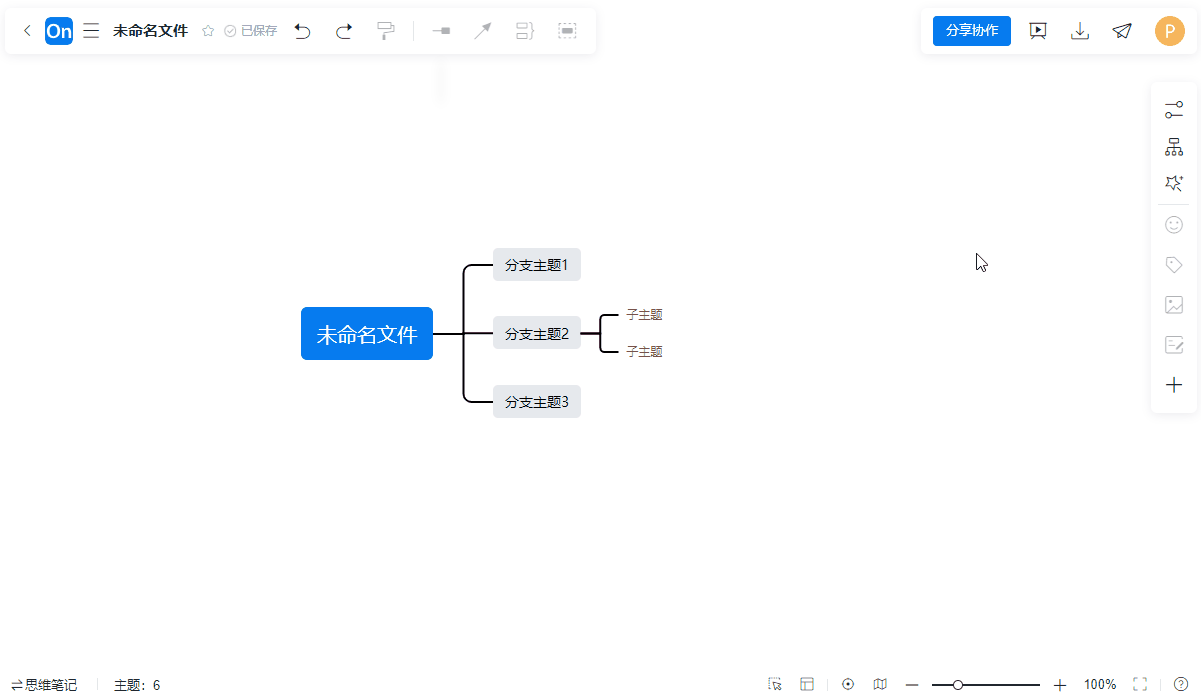Undo the last action
Screen dimensions: 1201x694
(302, 31)
